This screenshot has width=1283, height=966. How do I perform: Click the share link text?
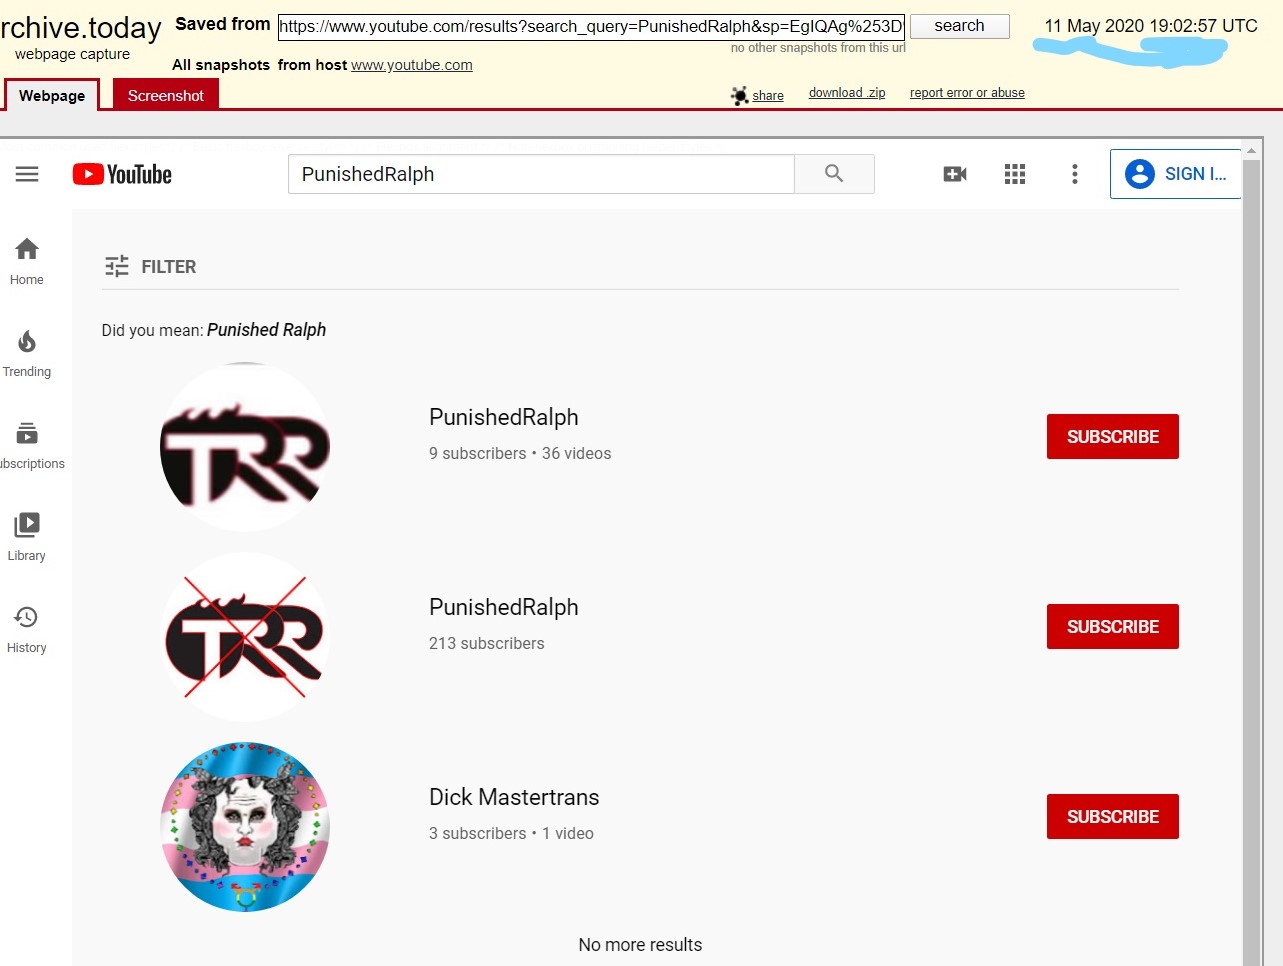coord(768,96)
